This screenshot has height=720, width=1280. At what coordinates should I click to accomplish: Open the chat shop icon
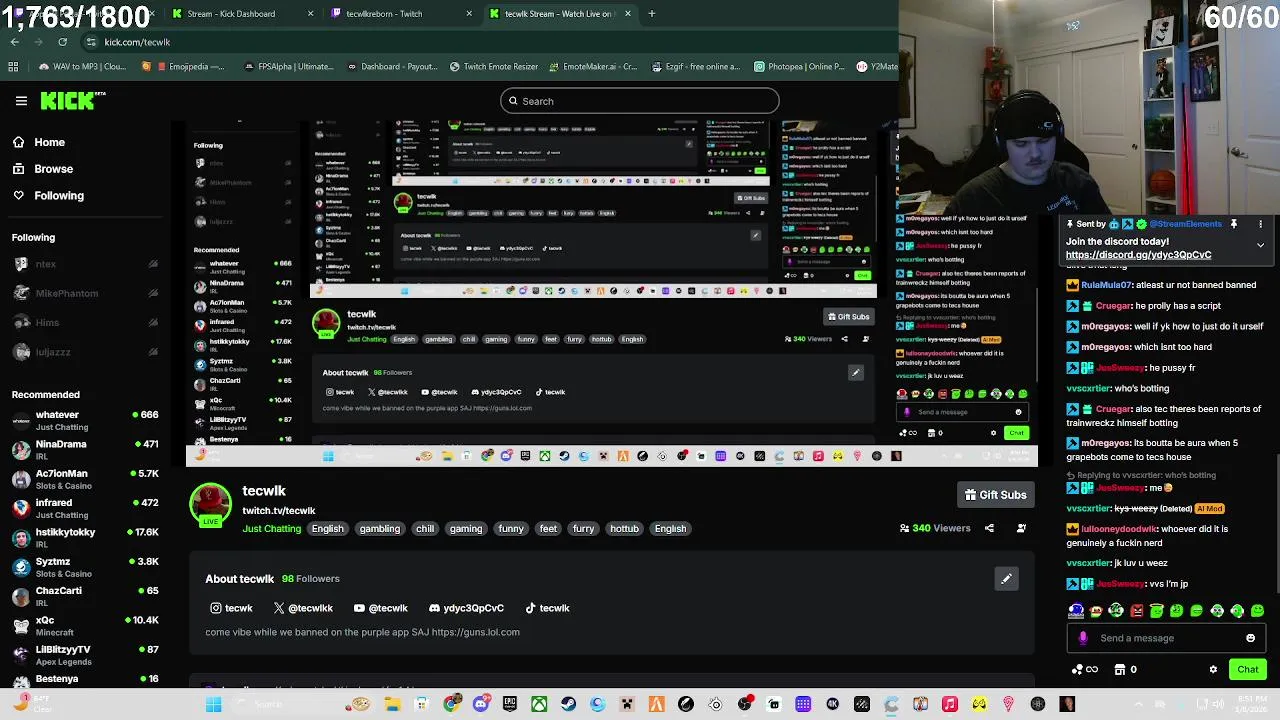click(x=1120, y=669)
